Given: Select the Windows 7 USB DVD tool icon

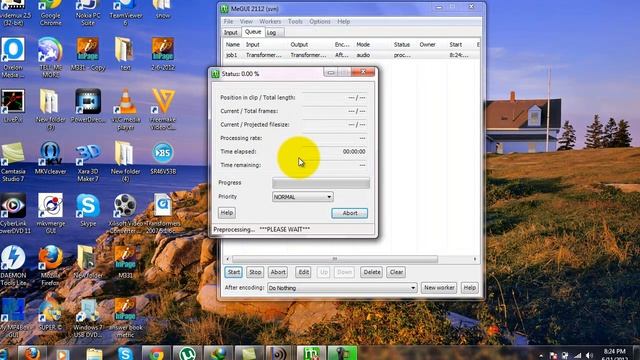Looking at the screenshot, I should [88, 318].
